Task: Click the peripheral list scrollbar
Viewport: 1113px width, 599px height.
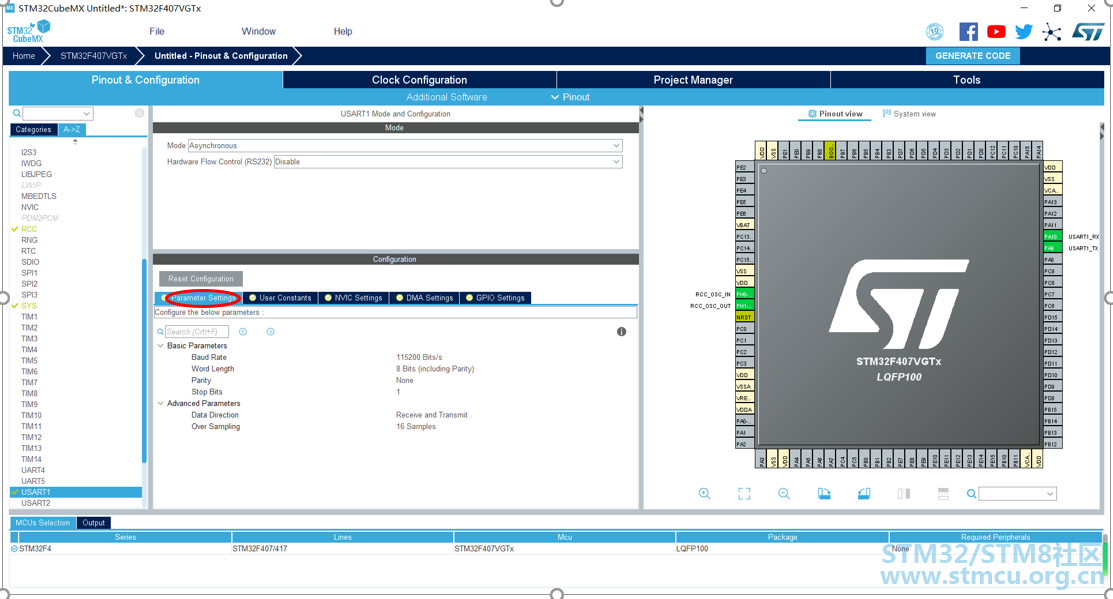Action: pyautogui.click(x=144, y=362)
